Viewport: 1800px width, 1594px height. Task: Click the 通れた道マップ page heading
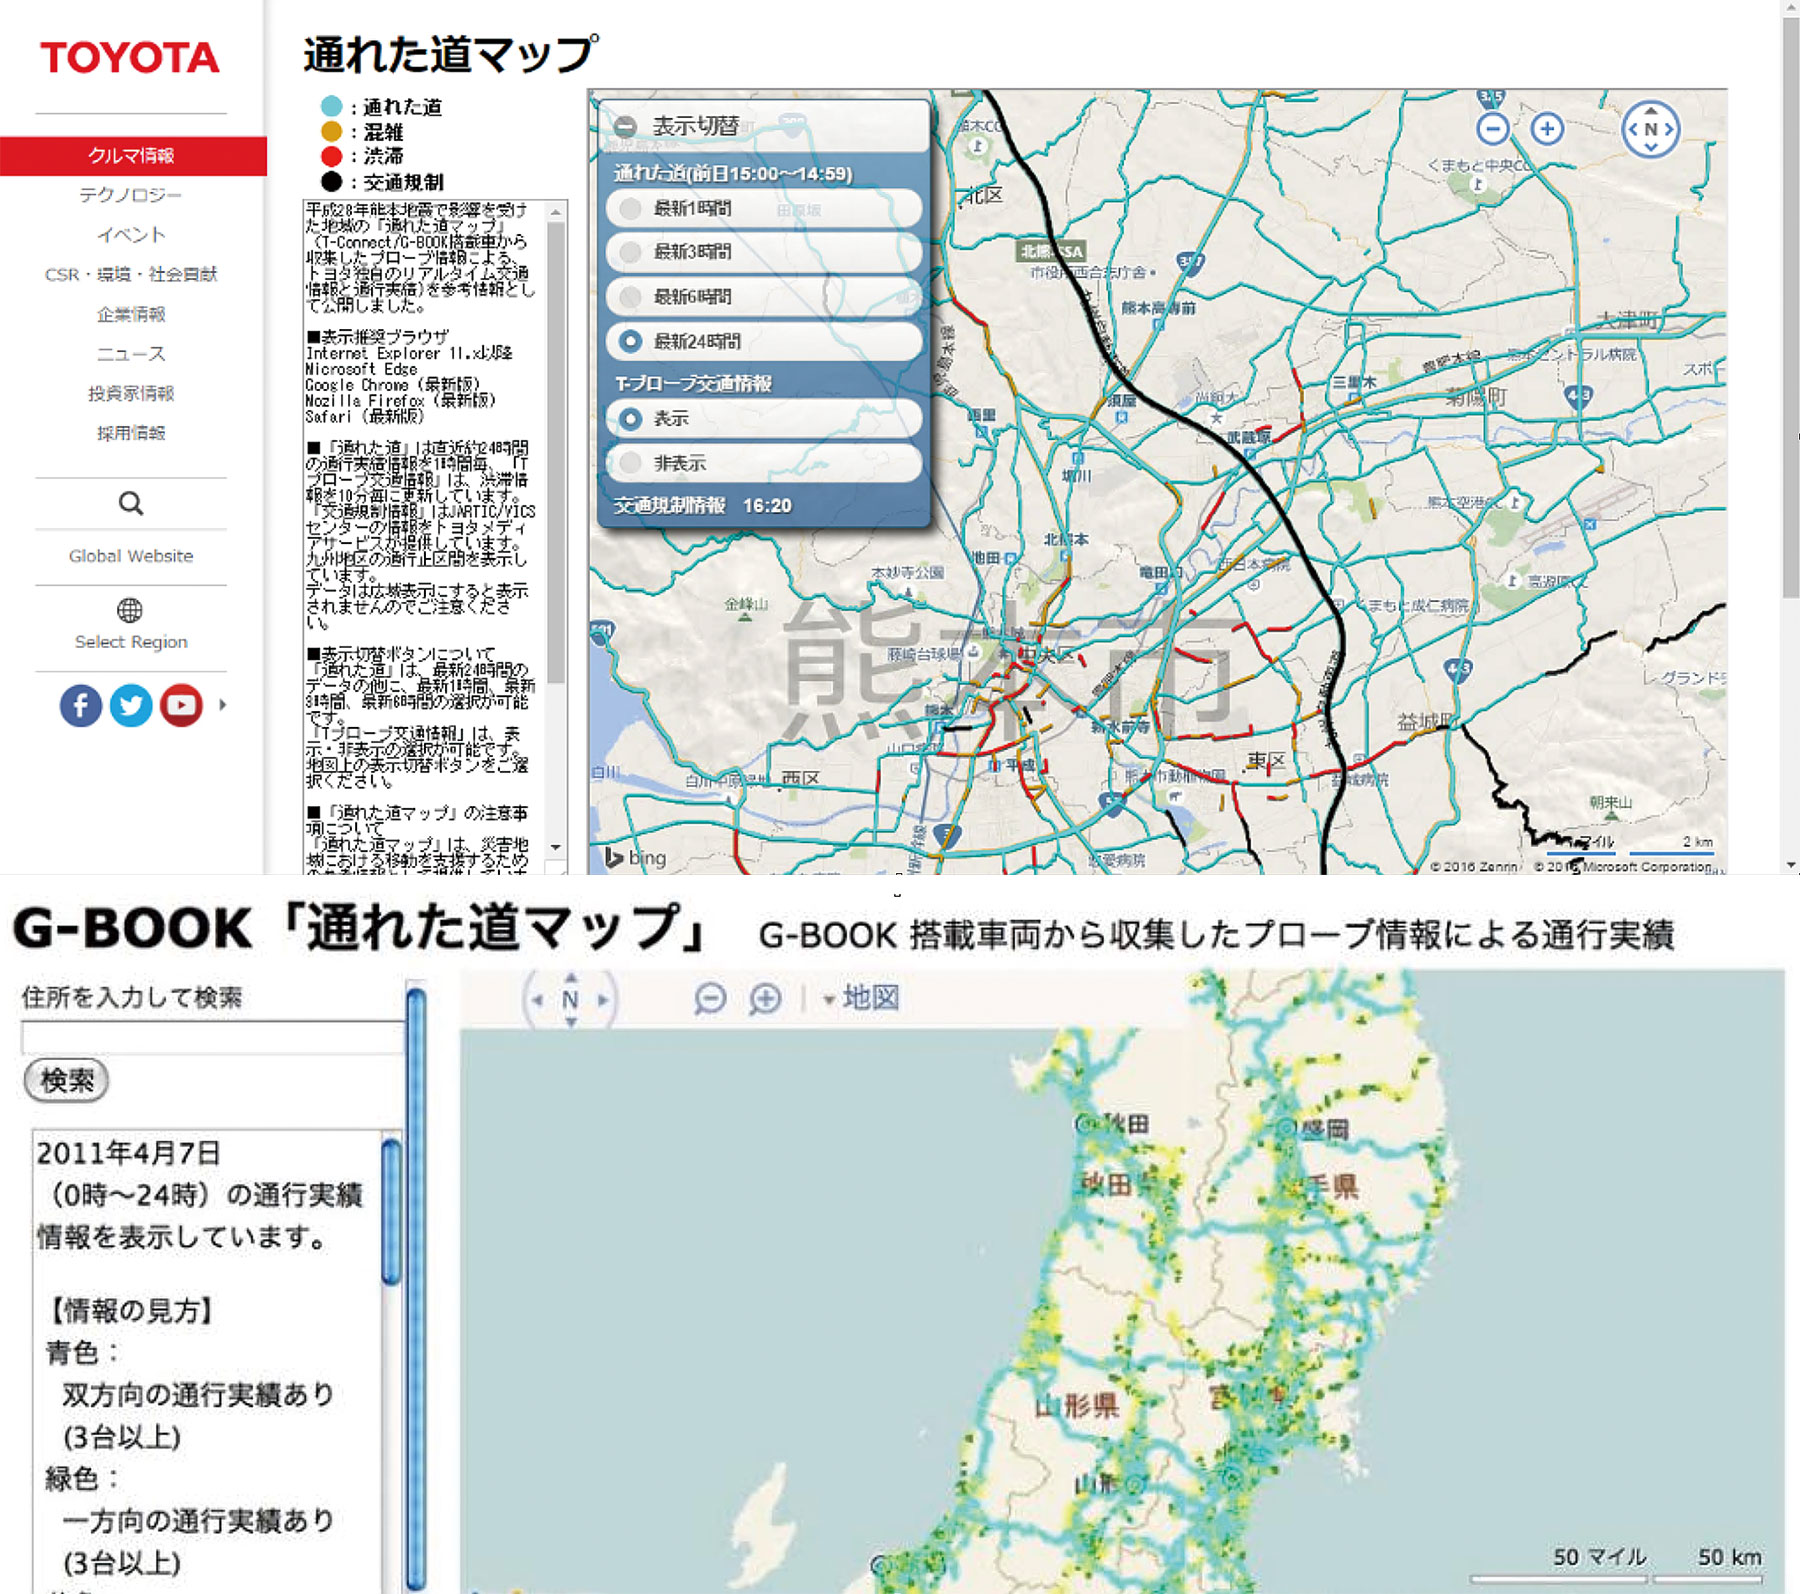coord(451,54)
